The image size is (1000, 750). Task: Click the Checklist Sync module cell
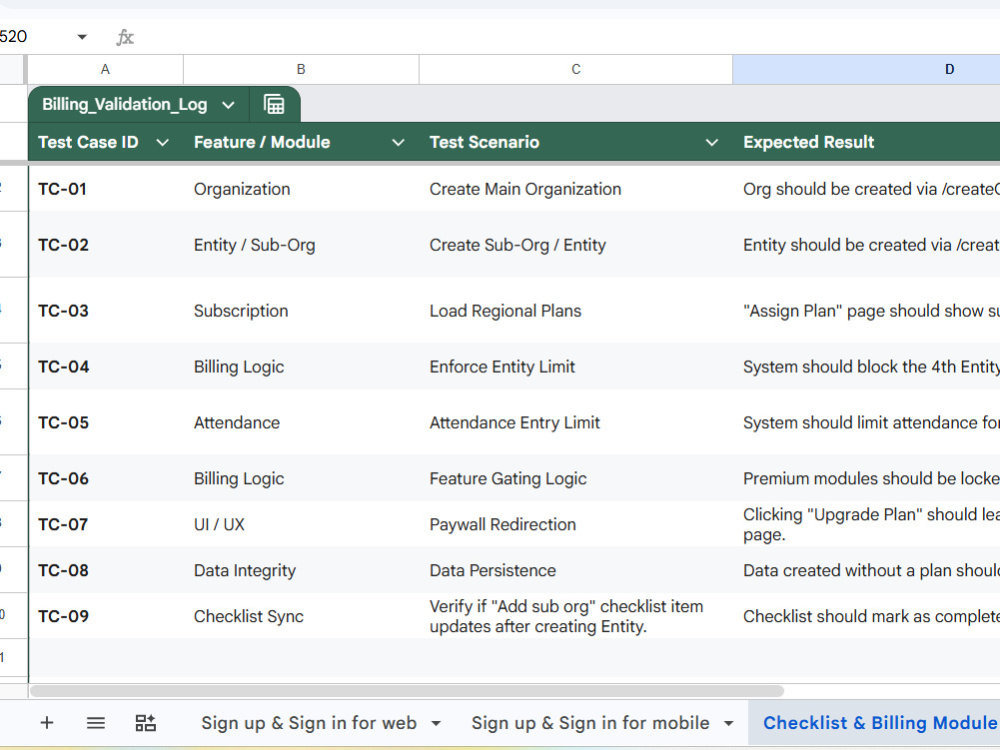pyautogui.click(x=301, y=616)
